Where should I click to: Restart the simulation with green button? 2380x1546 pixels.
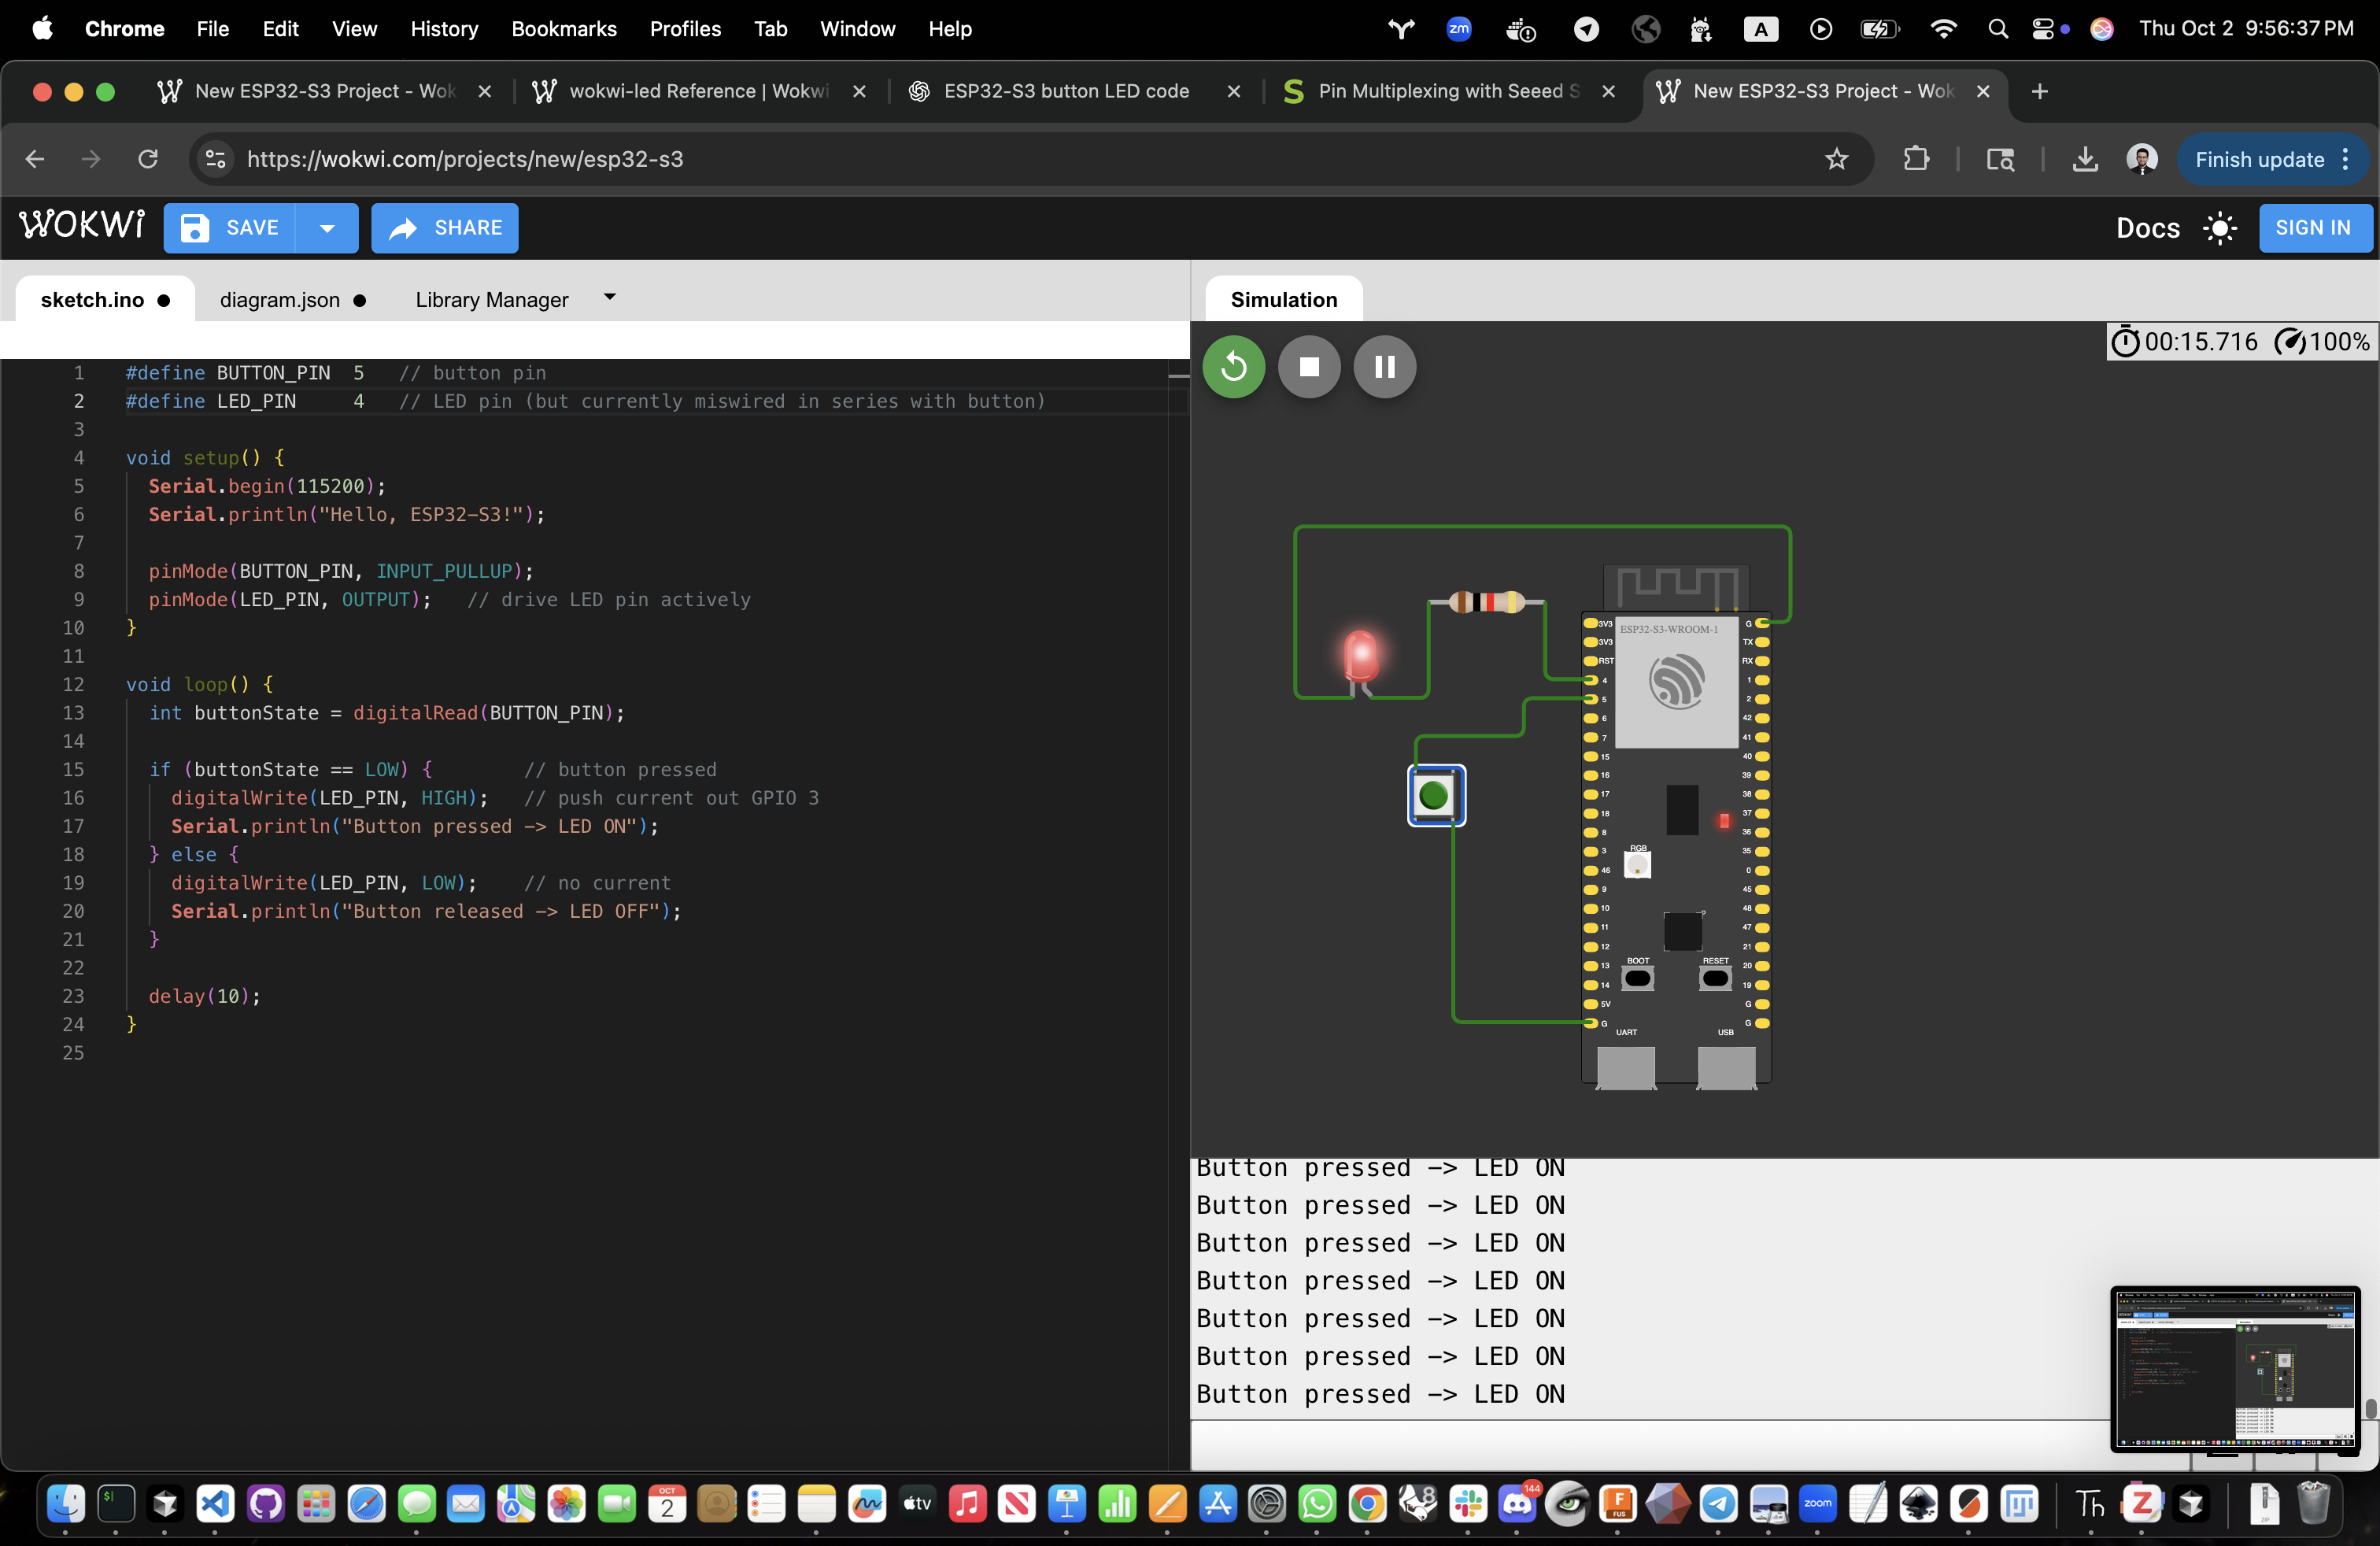pos(1233,367)
